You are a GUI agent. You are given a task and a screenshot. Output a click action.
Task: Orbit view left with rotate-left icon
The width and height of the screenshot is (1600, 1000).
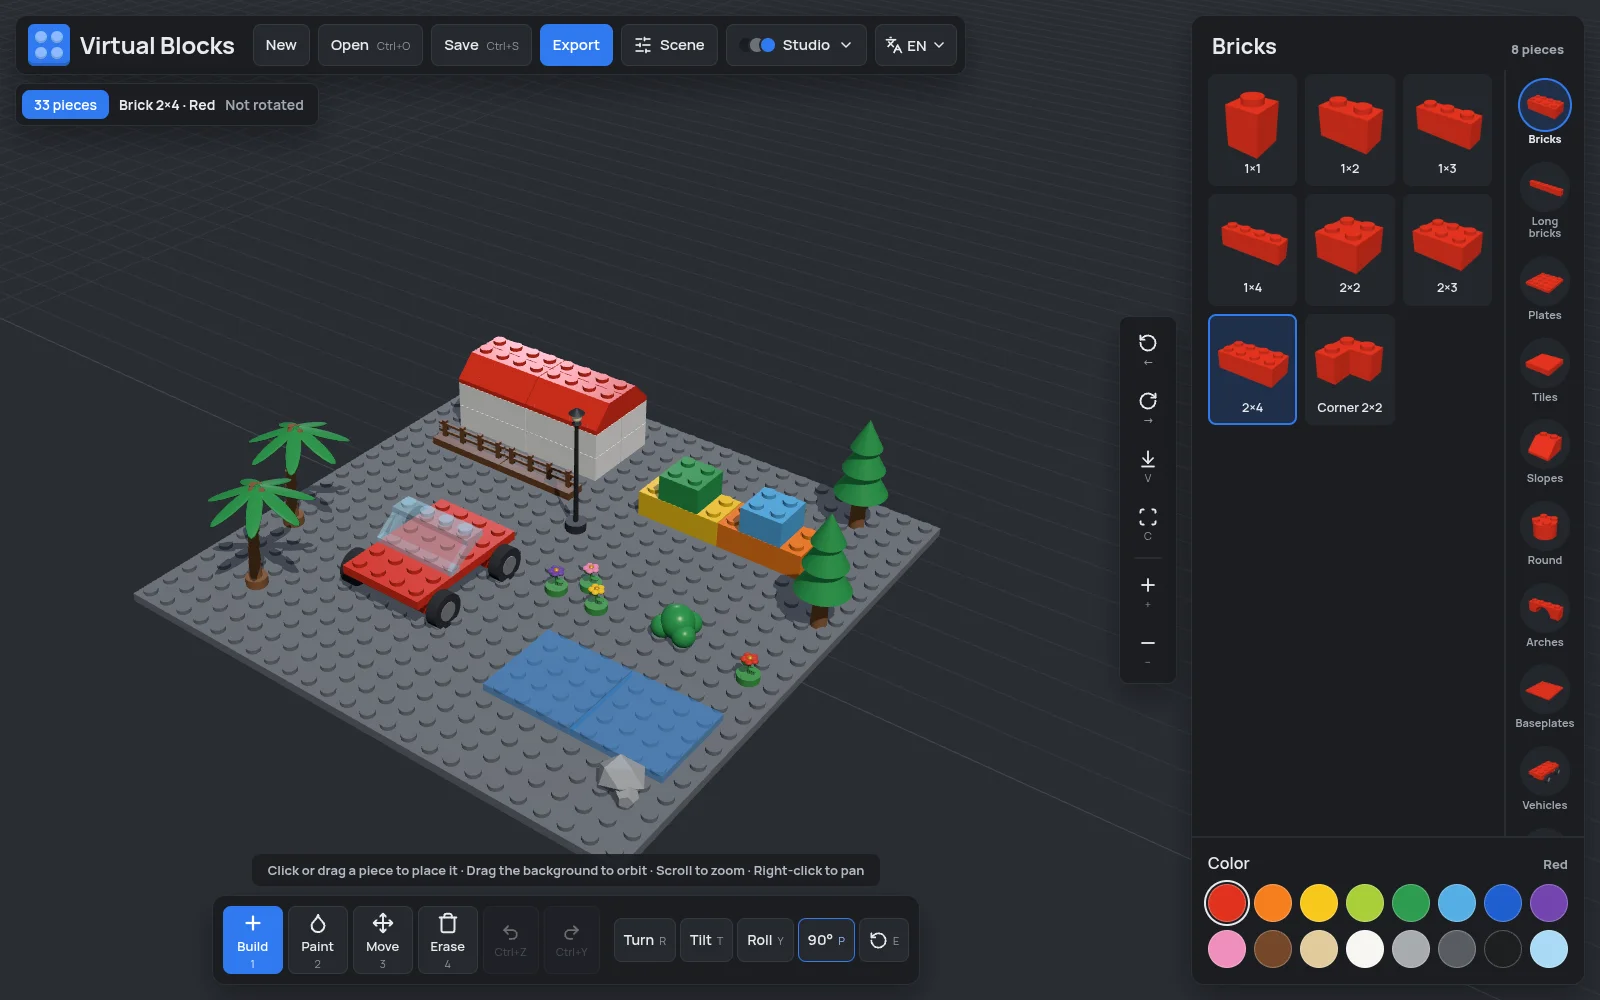click(x=1148, y=350)
